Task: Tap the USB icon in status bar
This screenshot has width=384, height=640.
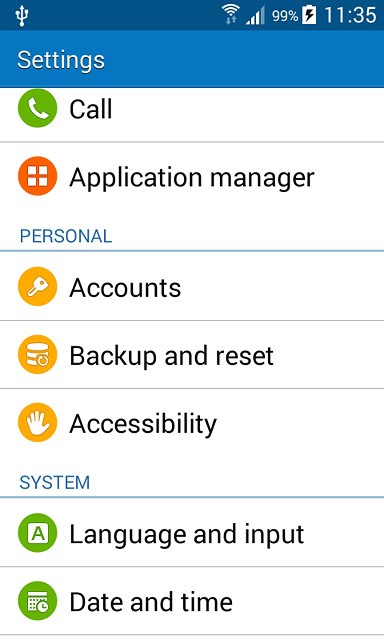Action: pos(22,16)
